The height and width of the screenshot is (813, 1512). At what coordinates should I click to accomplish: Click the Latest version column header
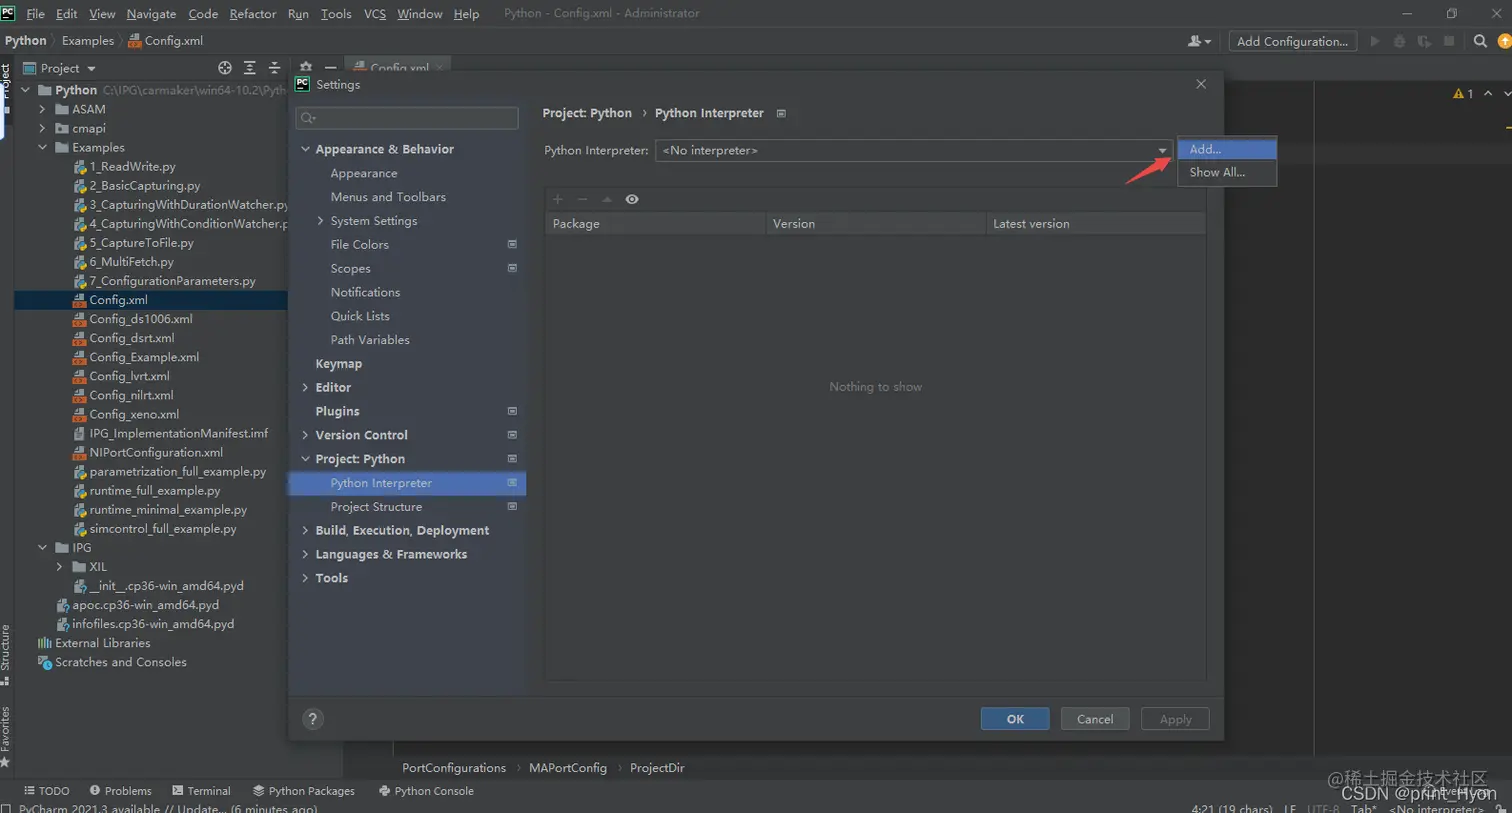pos(1095,224)
